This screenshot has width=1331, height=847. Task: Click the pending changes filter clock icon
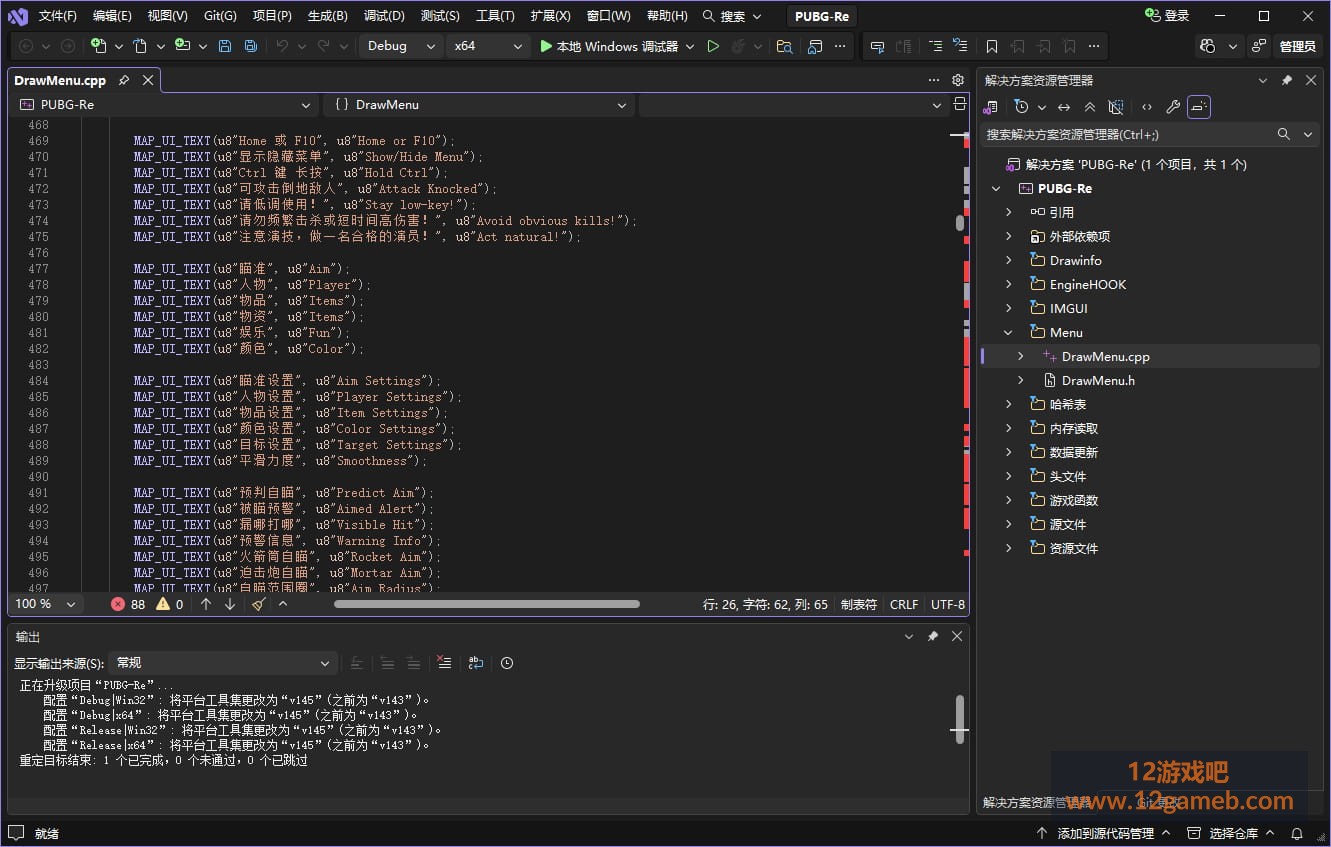tap(1021, 107)
